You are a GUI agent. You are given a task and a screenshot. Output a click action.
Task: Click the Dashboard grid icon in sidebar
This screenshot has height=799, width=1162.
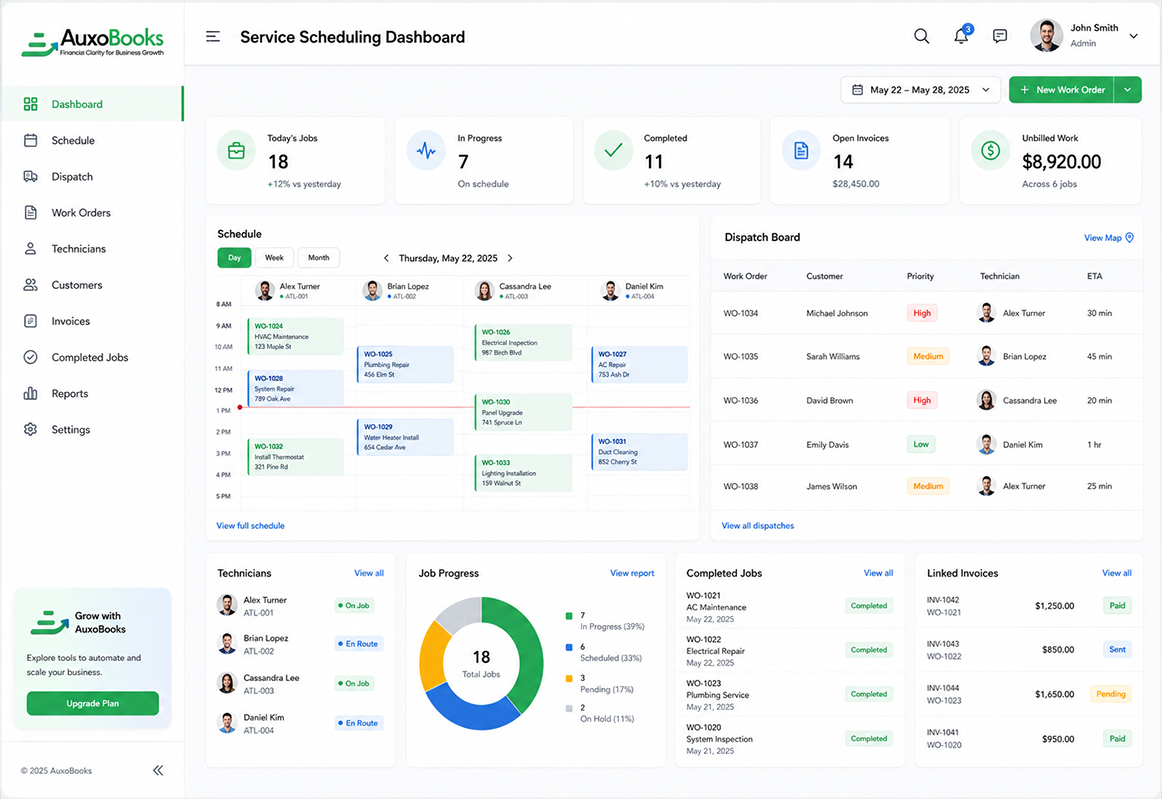pyautogui.click(x=30, y=104)
